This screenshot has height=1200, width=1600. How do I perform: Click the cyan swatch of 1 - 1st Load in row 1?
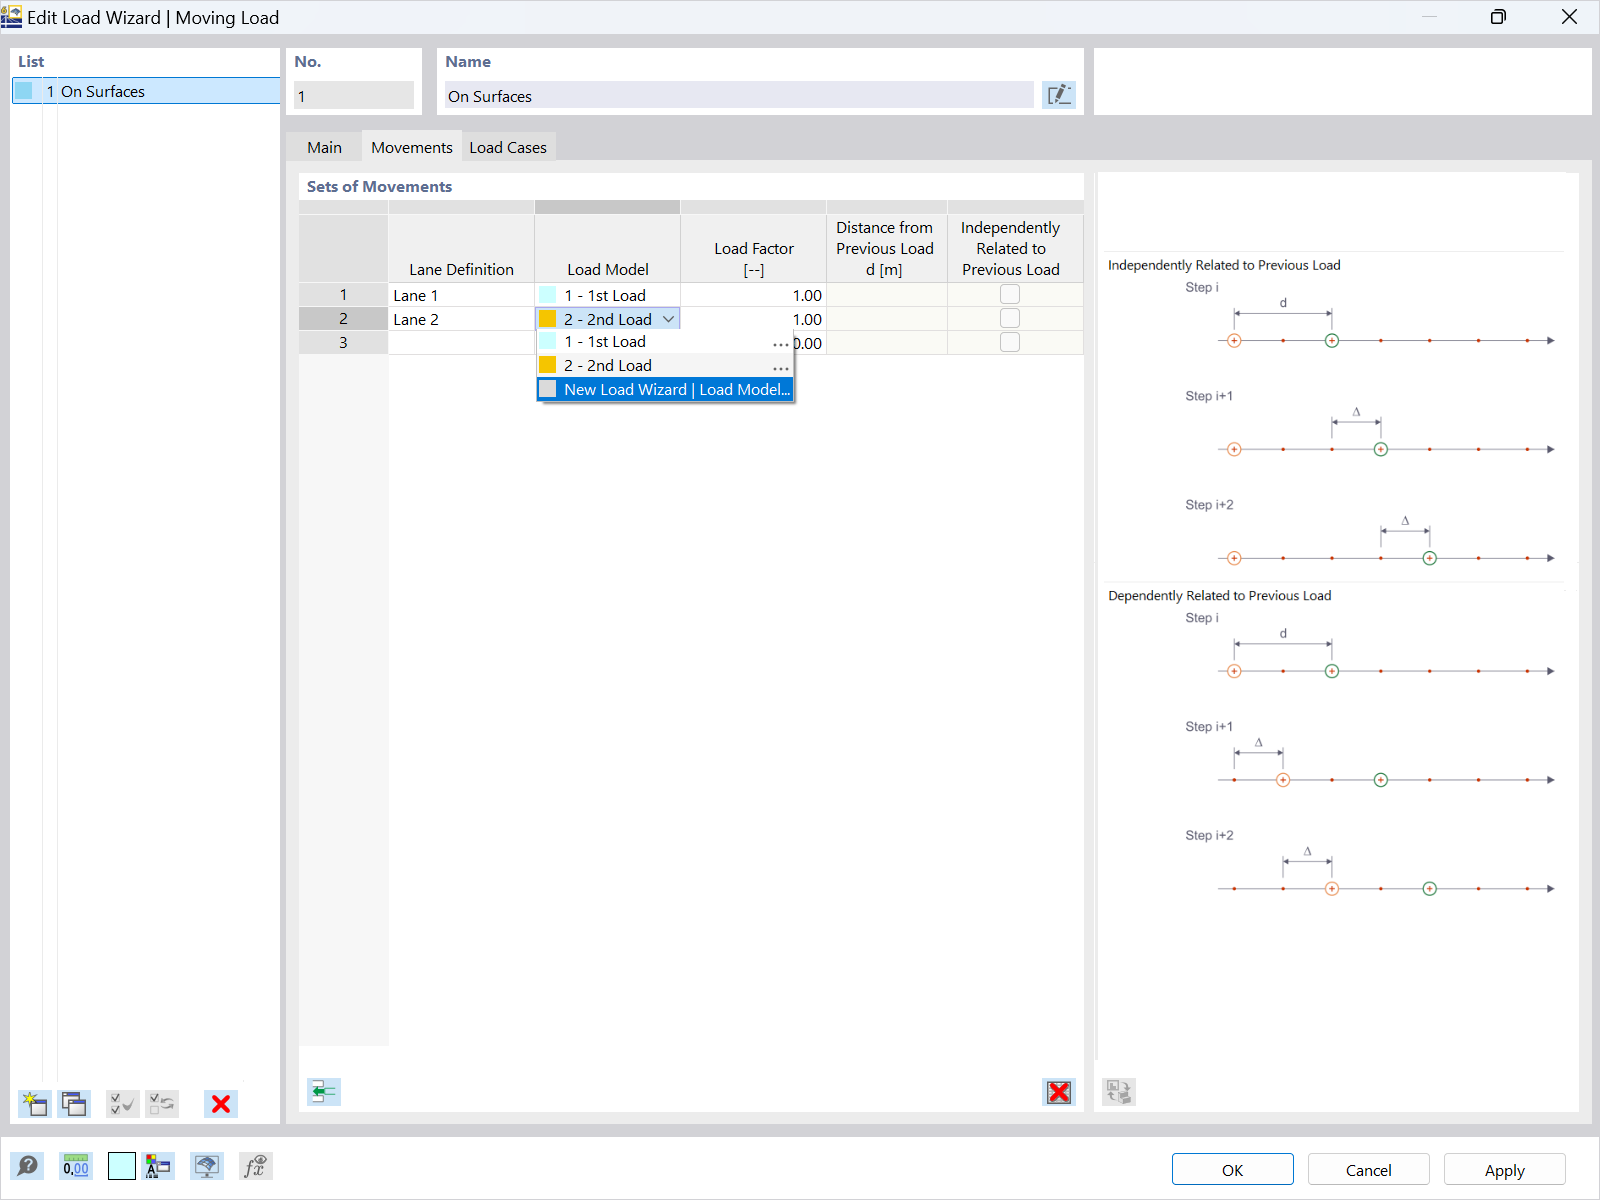(548, 295)
